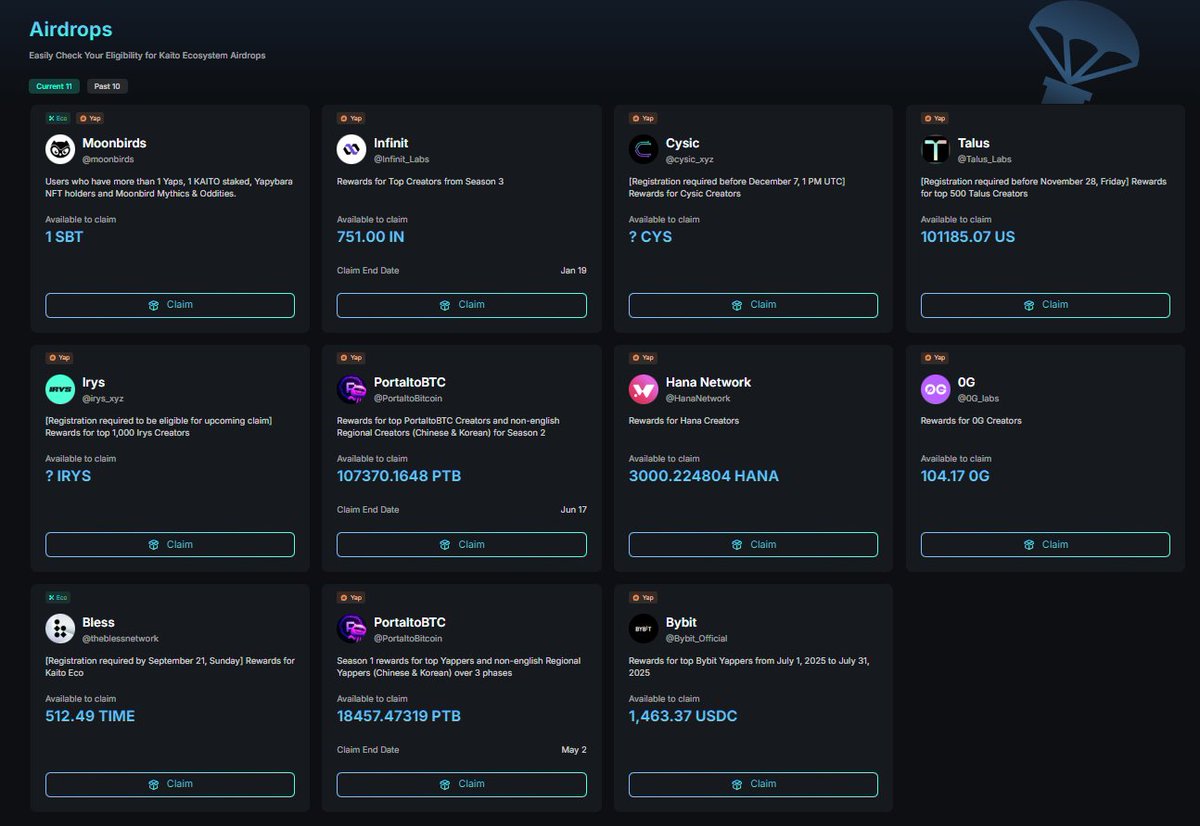Click the Eco tag on Moonbirds card
Screen dimensions: 1200x826
[58, 118]
